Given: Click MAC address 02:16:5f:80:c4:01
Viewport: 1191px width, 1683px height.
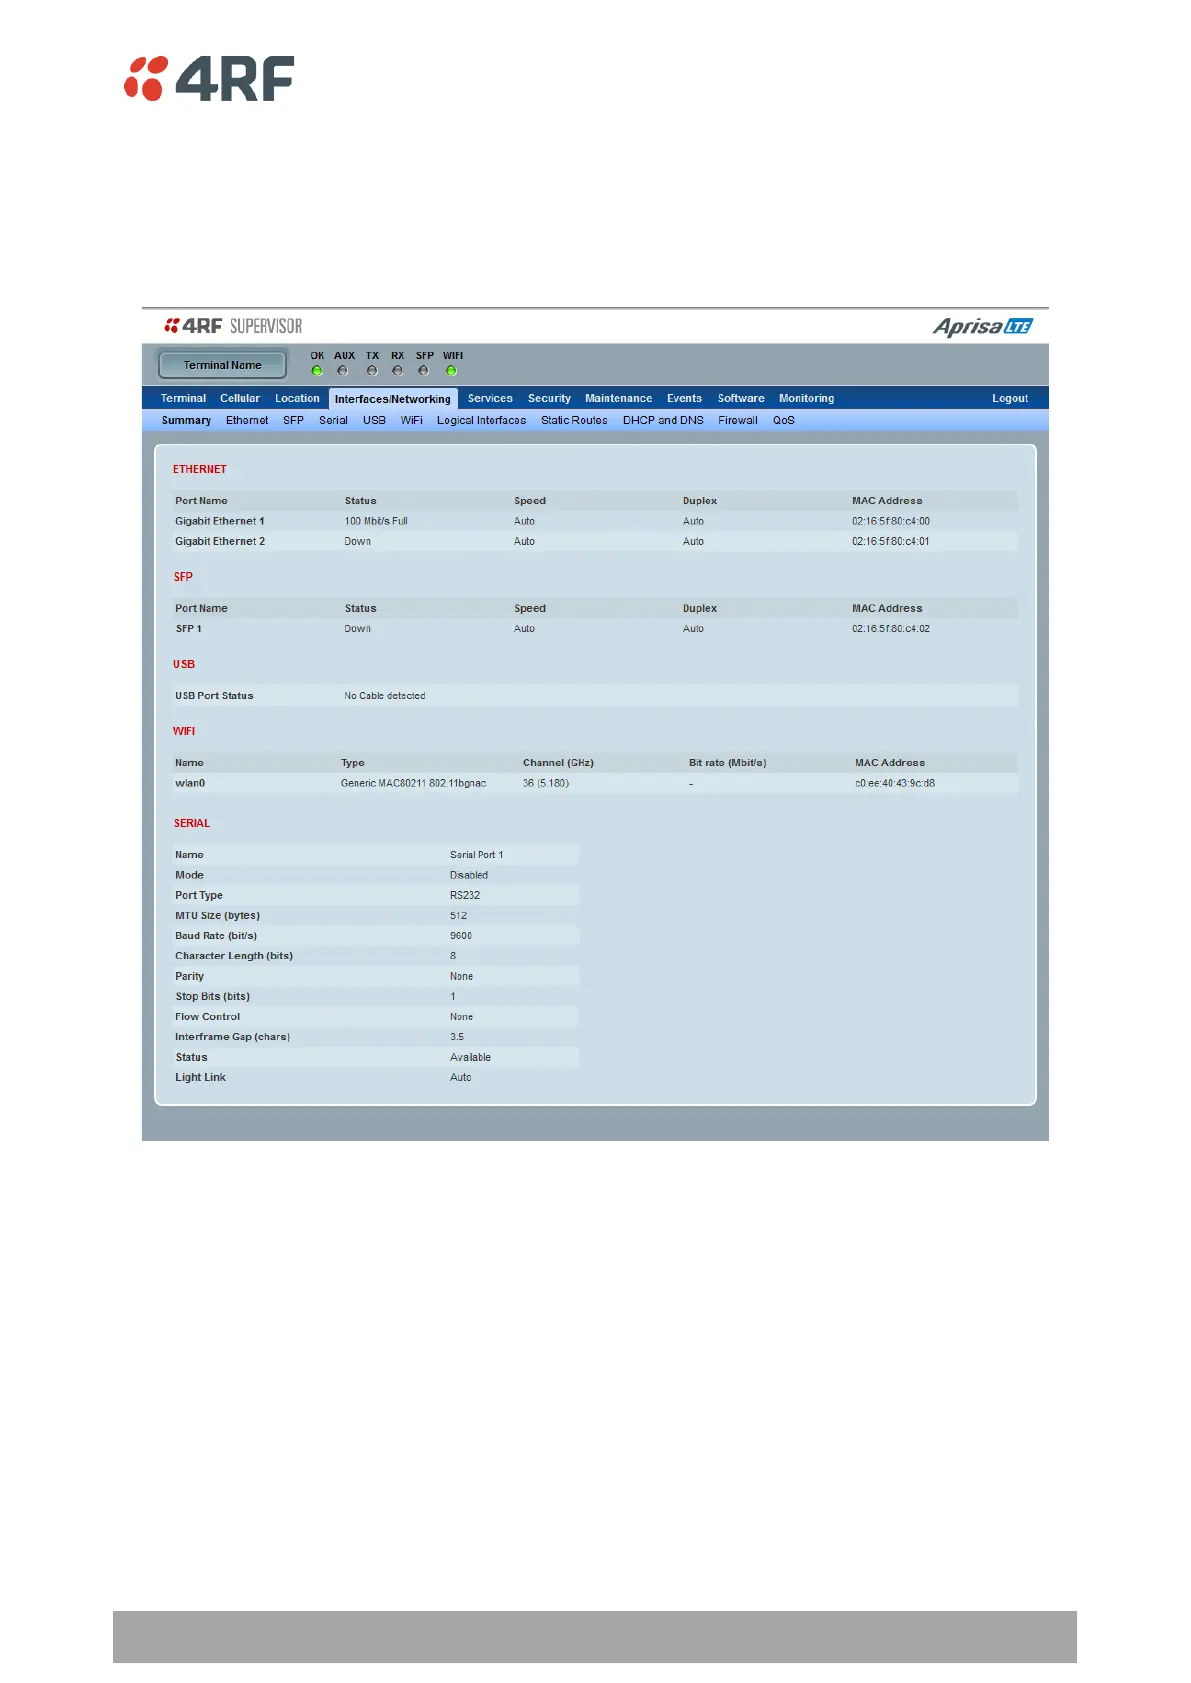Looking at the screenshot, I should tap(891, 541).
